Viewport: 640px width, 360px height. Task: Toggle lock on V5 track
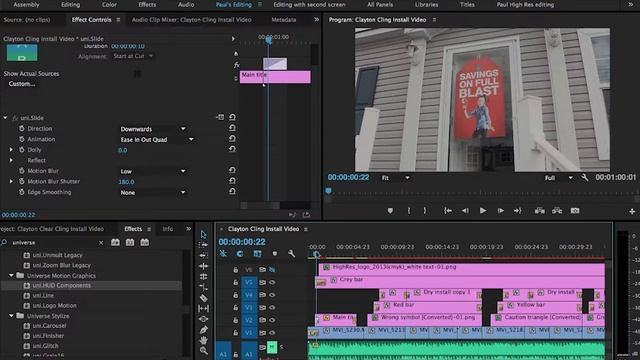[x=236, y=282]
